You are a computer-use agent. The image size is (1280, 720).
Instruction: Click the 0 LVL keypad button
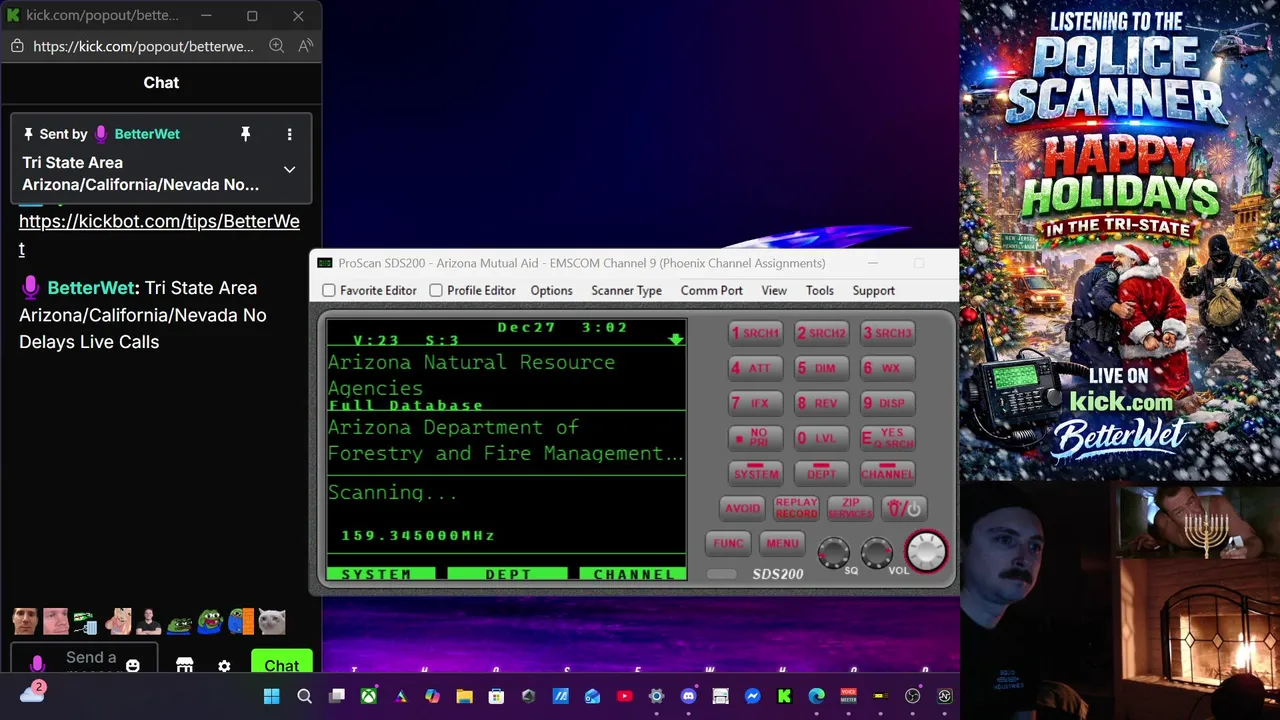click(x=821, y=438)
